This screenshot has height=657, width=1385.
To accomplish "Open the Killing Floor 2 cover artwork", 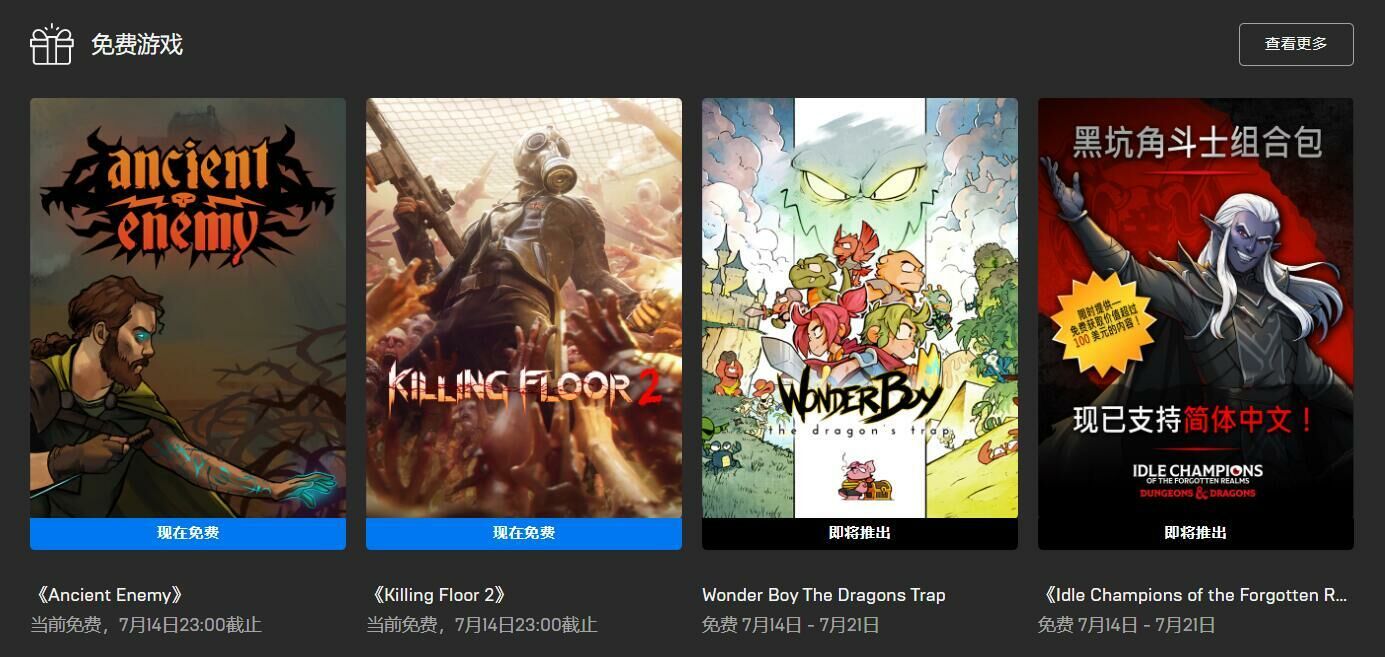I will tap(524, 308).
